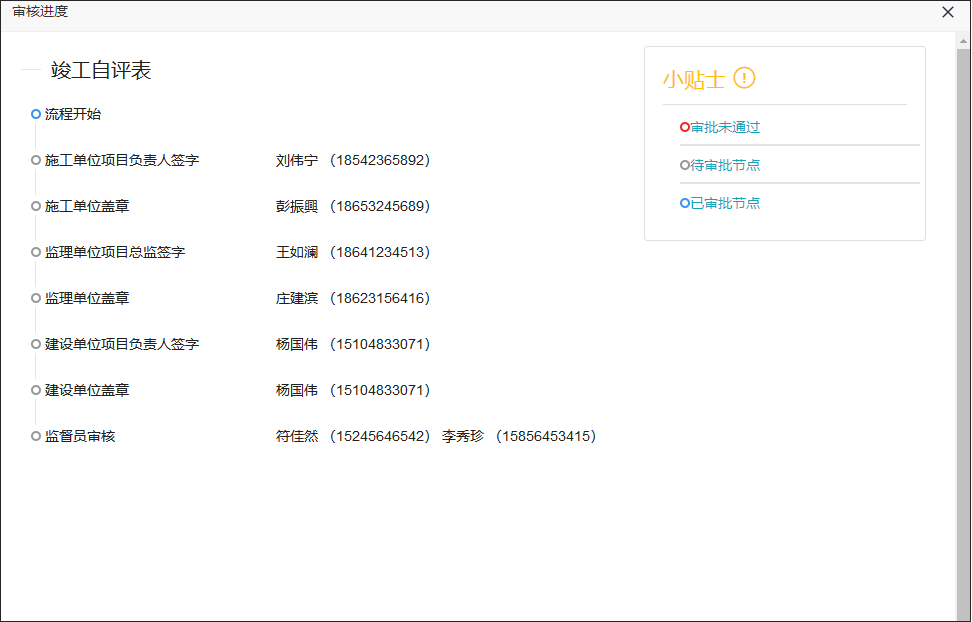The image size is (972, 622).
Task: Click approver 彭振興 (18653245689)
Action: pyautogui.click(x=353, y=206)
